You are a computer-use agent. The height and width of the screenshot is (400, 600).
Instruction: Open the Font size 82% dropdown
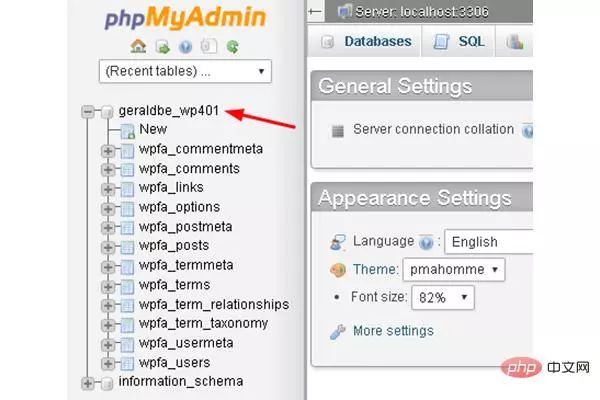[443, 297]
